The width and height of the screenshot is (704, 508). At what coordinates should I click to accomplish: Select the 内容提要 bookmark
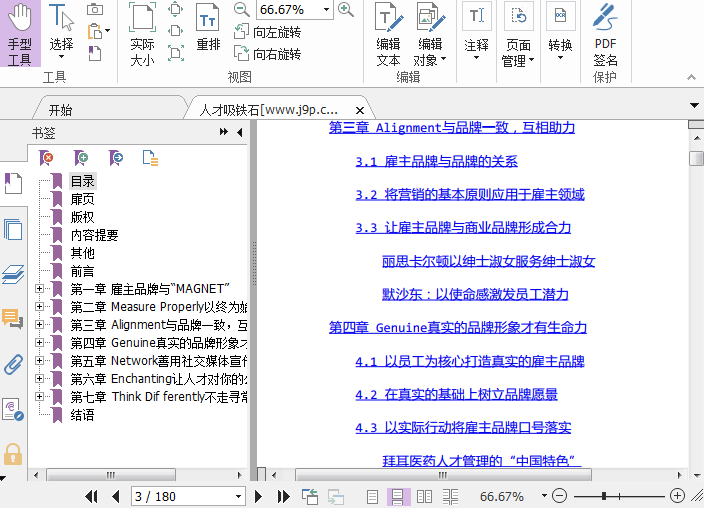point(94,235)
